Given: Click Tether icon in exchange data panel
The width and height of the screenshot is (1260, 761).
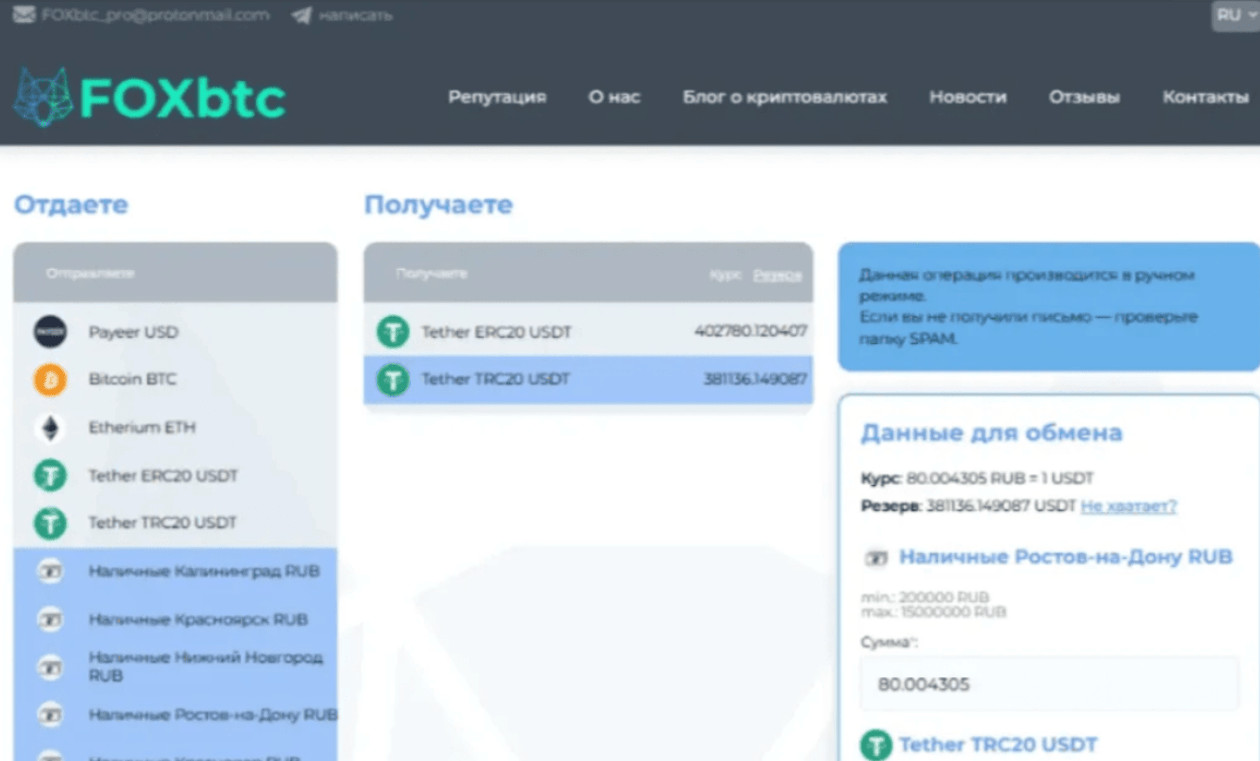Looking at the screenshot, I should [x=876, y=745].
